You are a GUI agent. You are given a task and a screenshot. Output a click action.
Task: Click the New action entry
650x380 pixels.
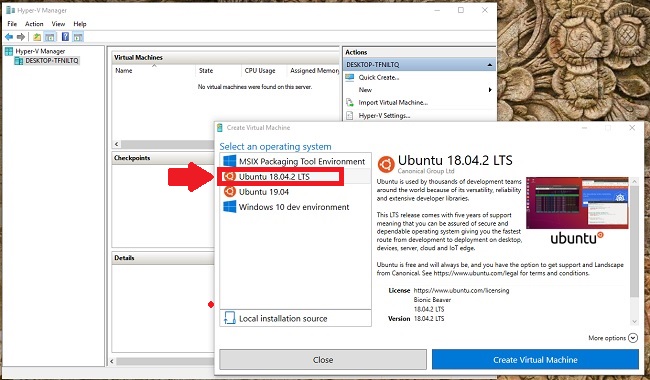(x=365, y=90)
